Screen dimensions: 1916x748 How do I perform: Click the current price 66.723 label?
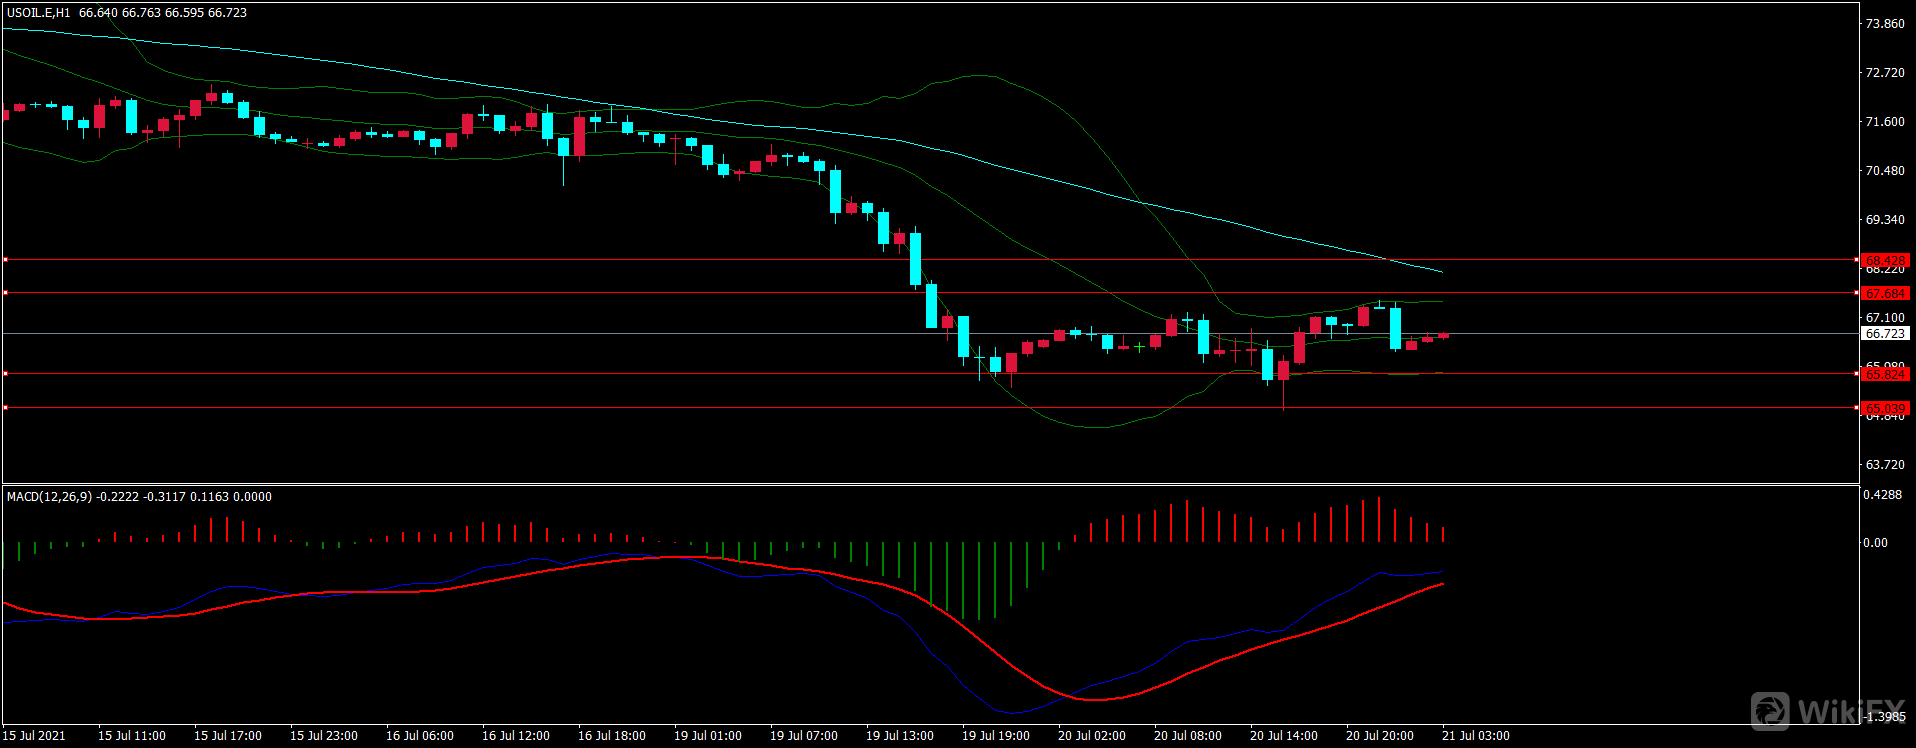pos(1885,334)
